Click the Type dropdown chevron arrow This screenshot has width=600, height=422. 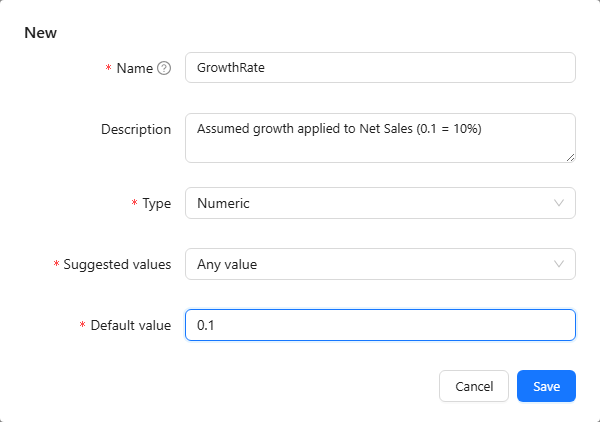click(559, 203)
